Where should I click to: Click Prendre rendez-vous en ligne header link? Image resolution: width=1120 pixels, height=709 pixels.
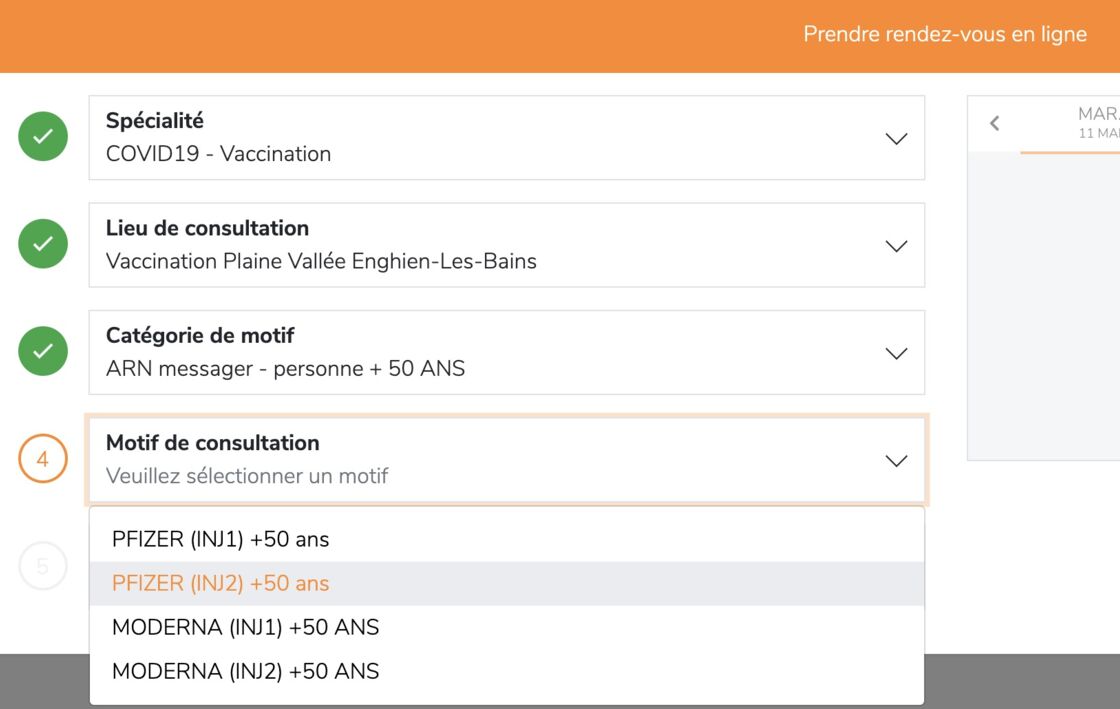point(944,34)
